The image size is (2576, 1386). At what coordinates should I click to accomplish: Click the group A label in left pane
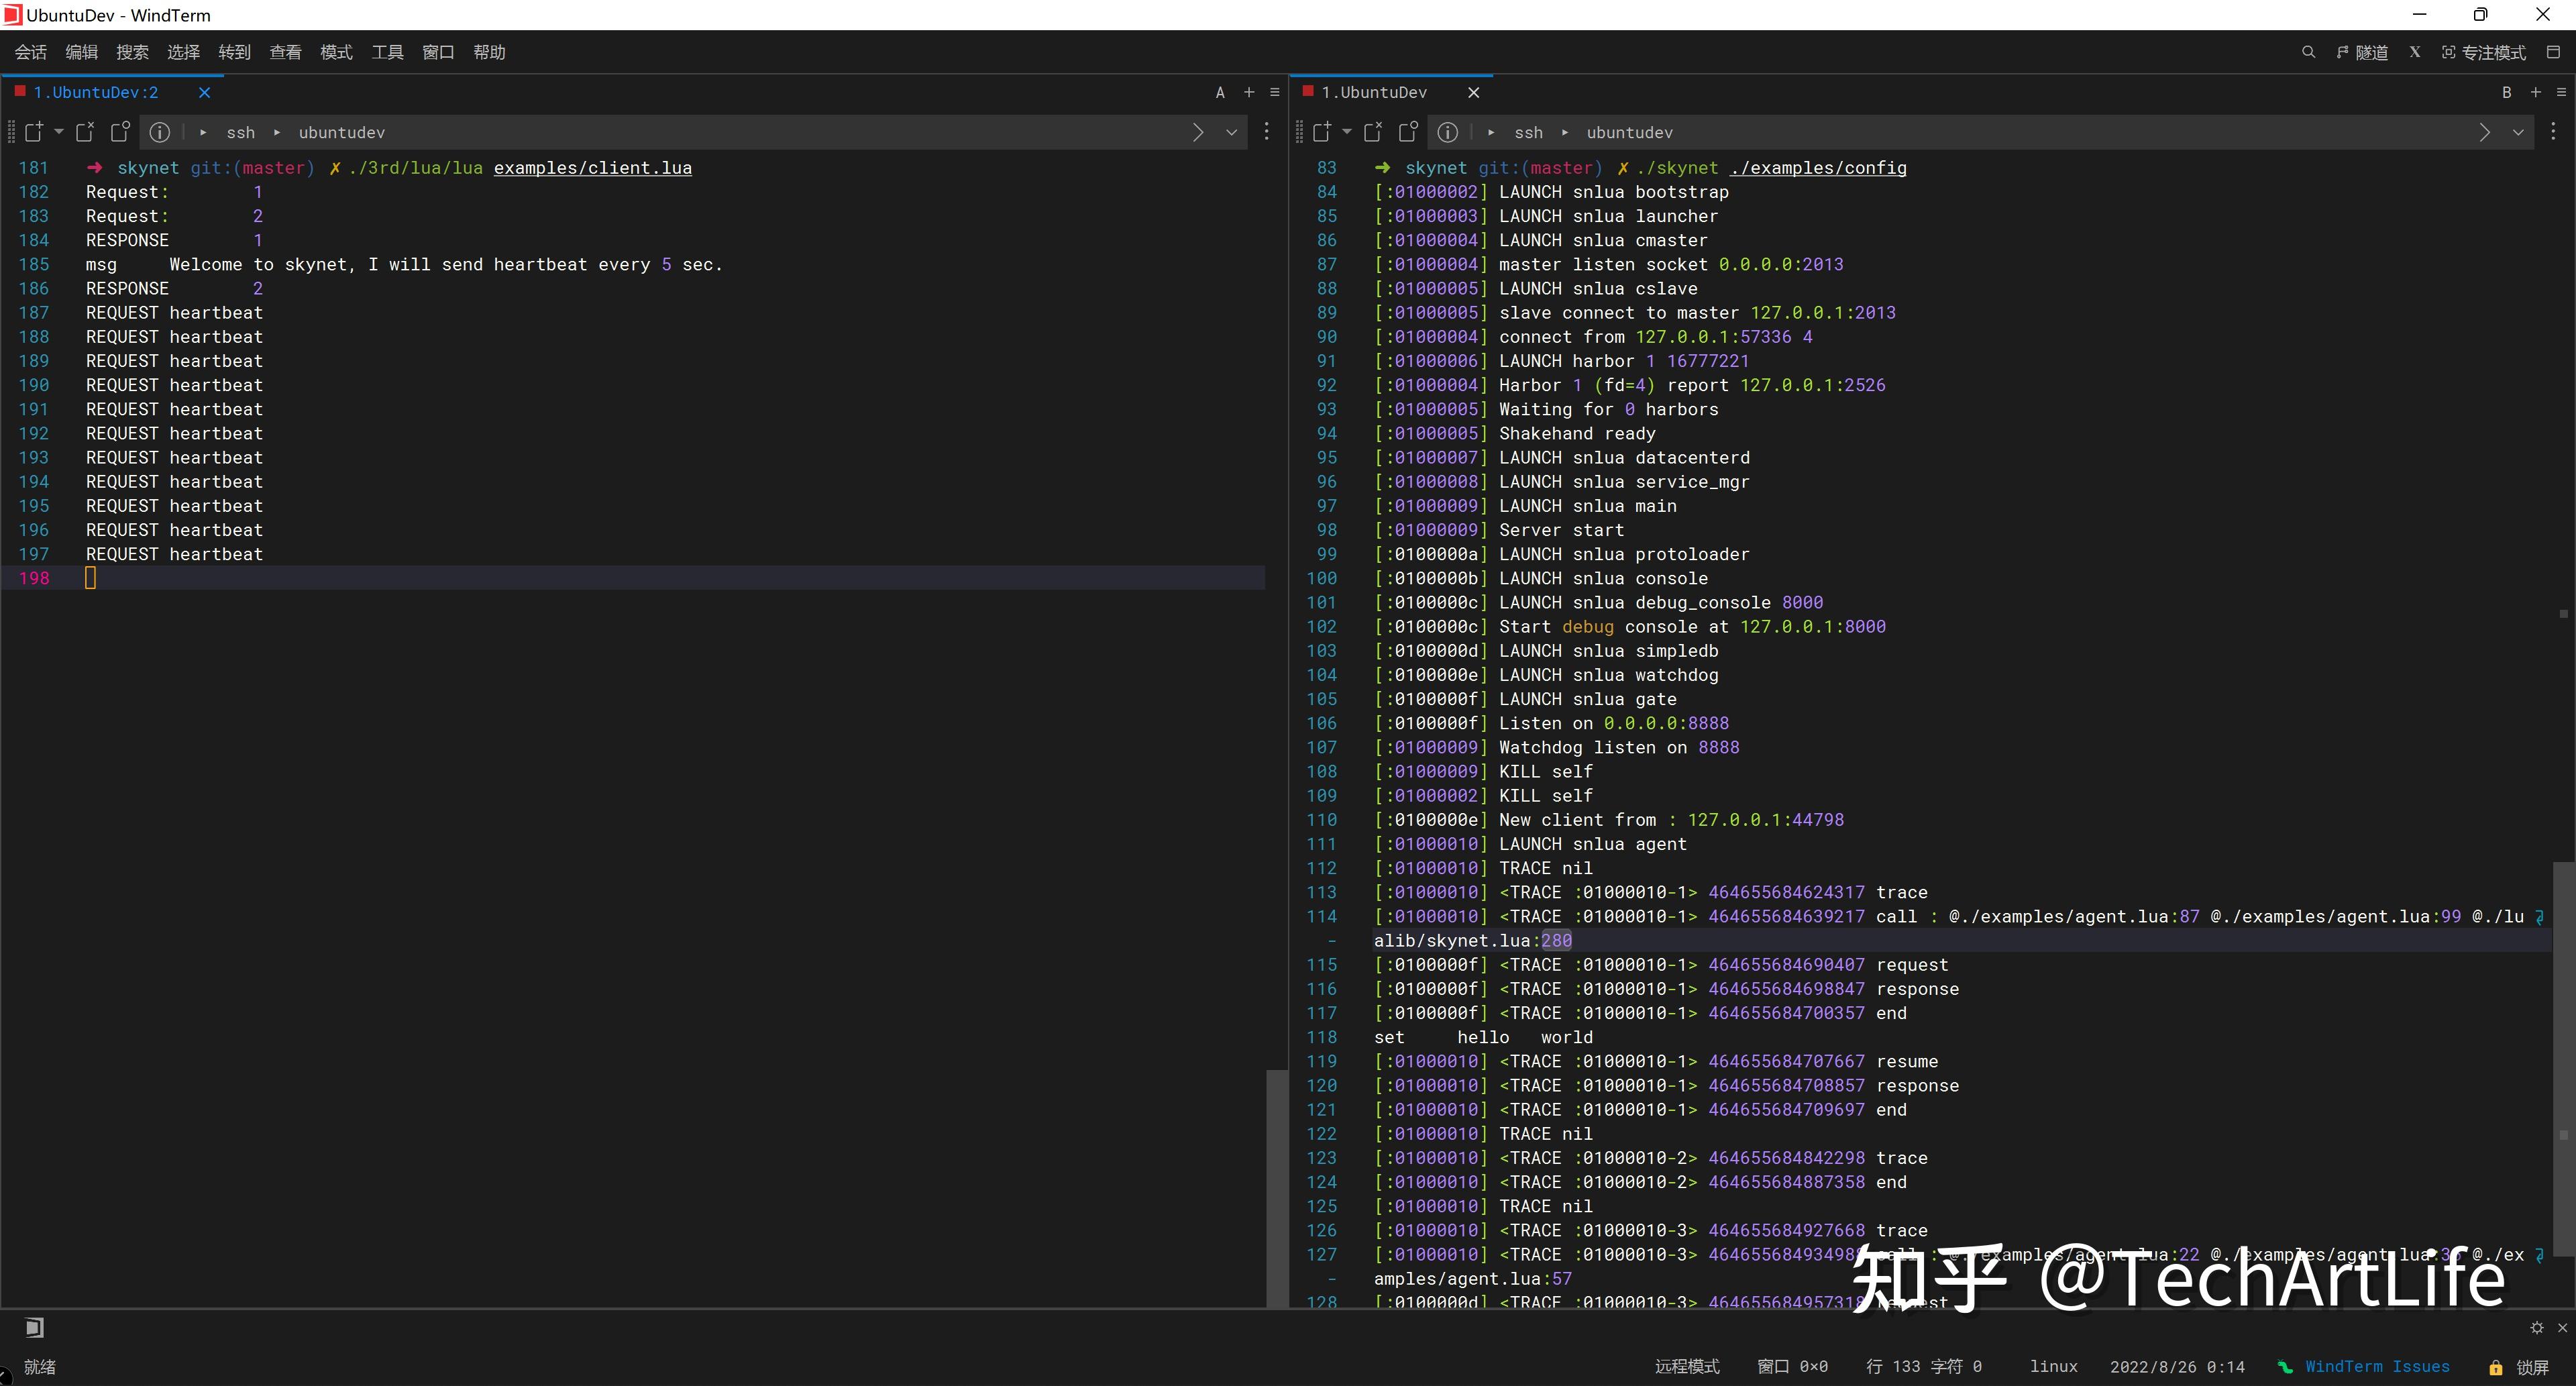[x=1220, y=92]
